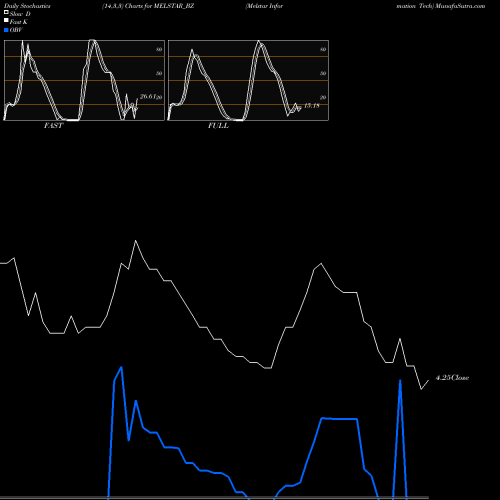This screenshot has height=500, width=500.
Task: Click the 'MELSTAR_BZ' chart title text
Action: click(x=174, y=6)
